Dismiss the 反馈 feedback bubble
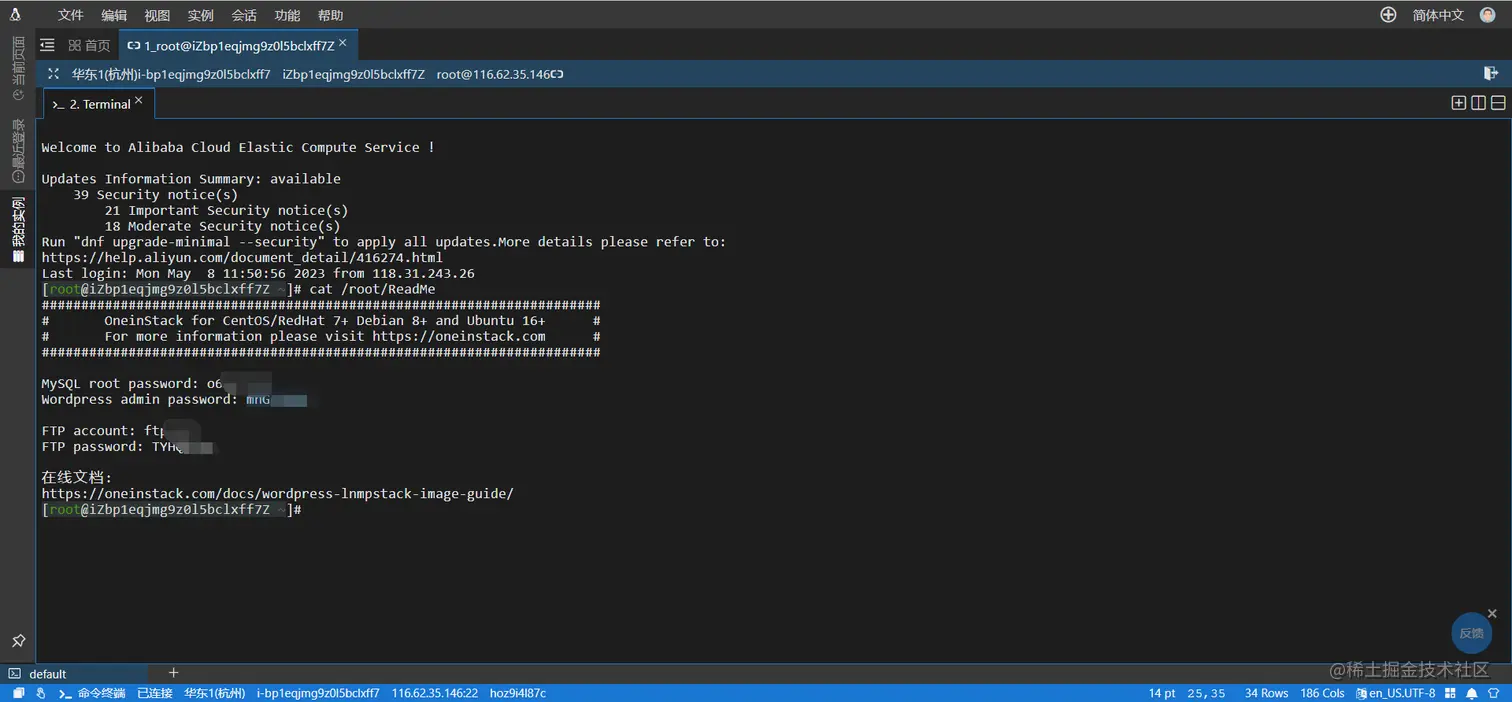Screen dimensions: 1512x702 coord(1492,613)
